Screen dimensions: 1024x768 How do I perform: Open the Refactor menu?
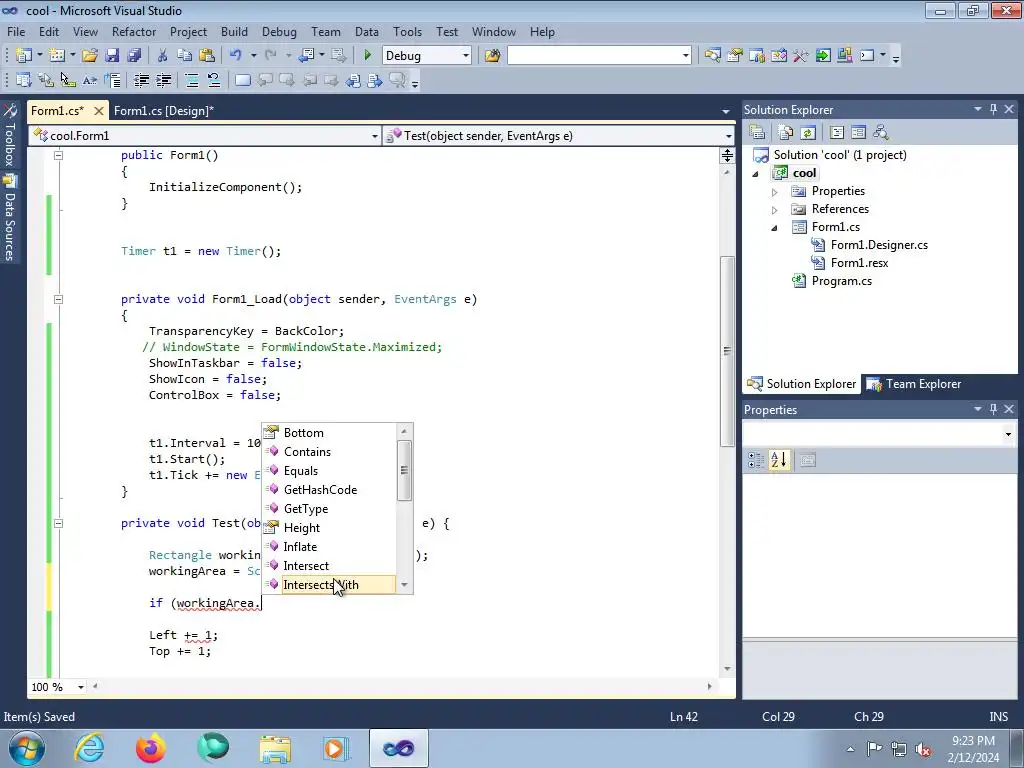(x=134, y=31)
